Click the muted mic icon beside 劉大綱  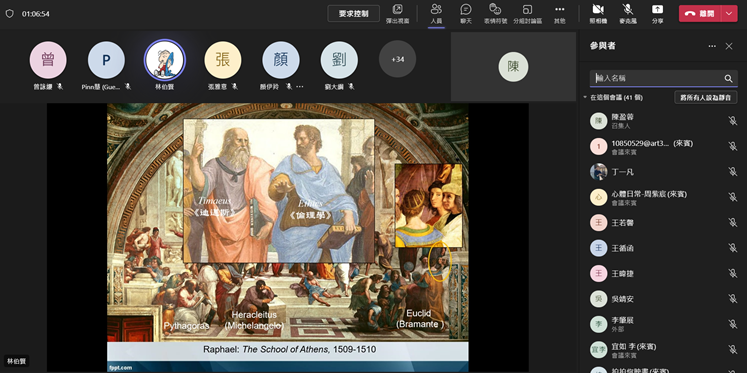351,87
